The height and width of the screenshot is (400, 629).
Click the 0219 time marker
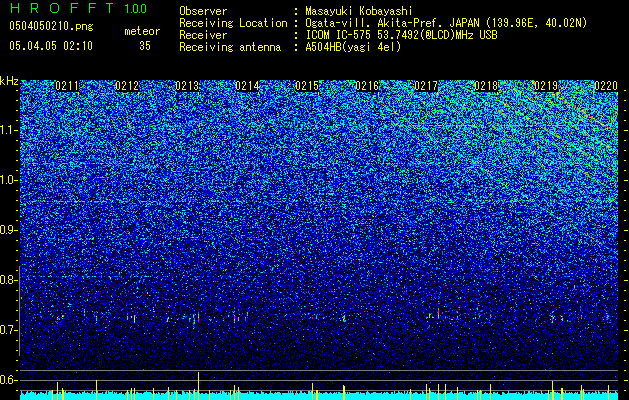[546, 86]
